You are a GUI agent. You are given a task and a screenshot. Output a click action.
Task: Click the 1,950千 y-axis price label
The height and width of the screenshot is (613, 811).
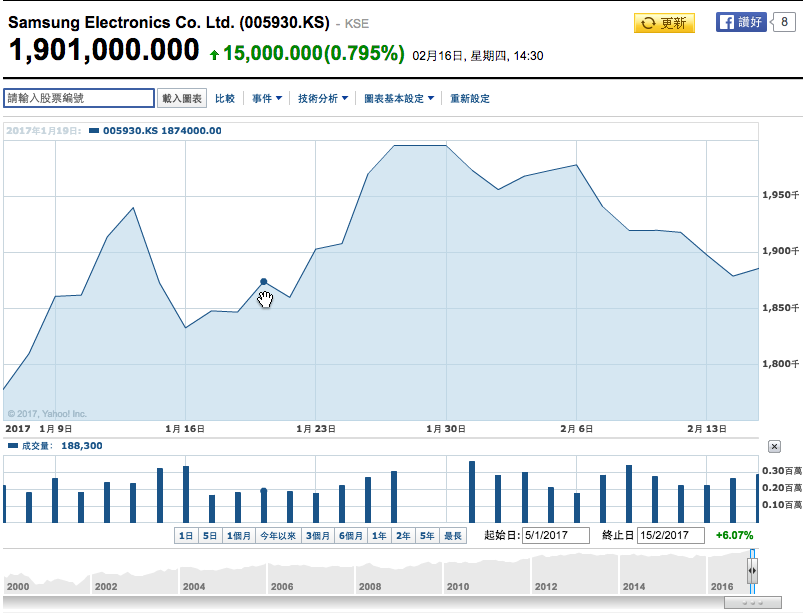tap(780, 195)
